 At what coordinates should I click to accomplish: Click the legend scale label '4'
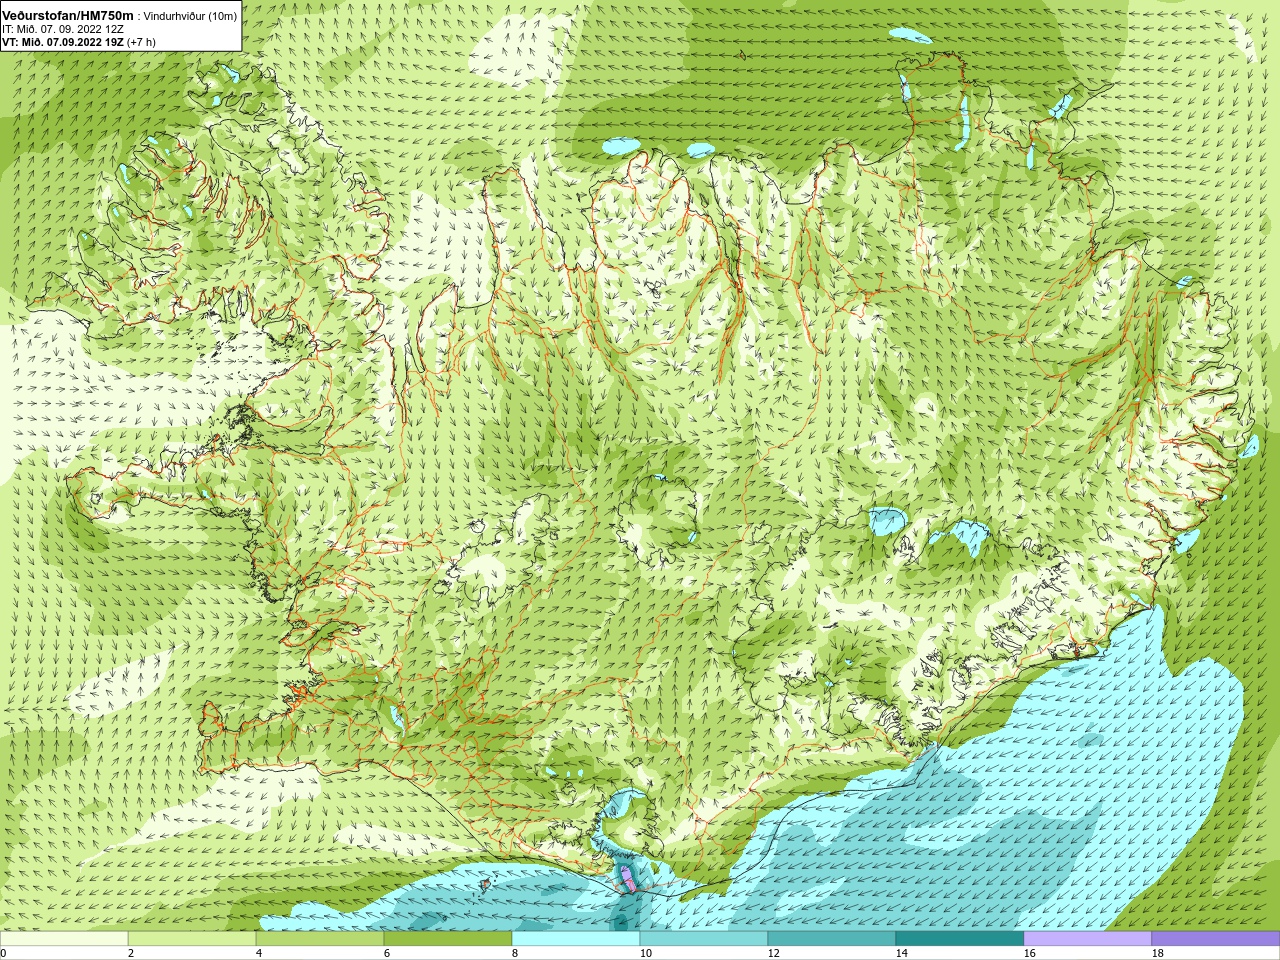[x=259, y=953]
